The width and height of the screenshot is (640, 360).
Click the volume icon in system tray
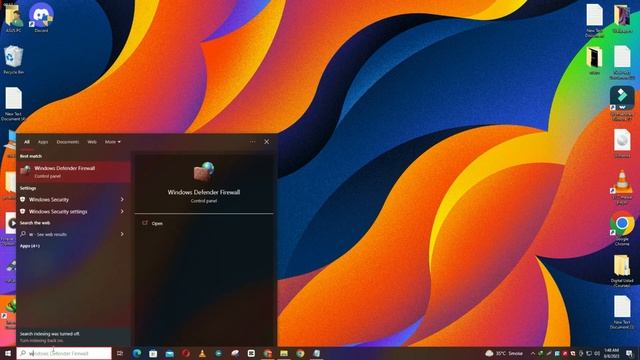click(x=597, y=353)
